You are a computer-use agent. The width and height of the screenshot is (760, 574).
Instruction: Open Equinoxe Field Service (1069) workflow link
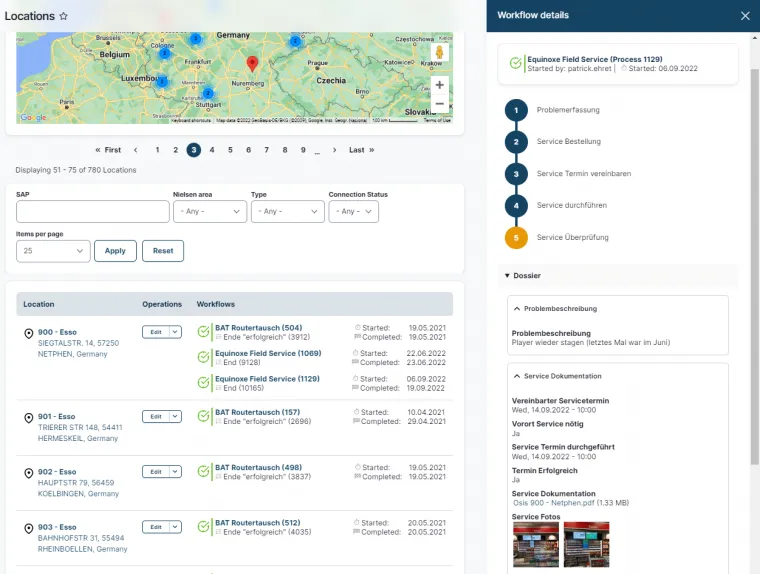(268, 353)
